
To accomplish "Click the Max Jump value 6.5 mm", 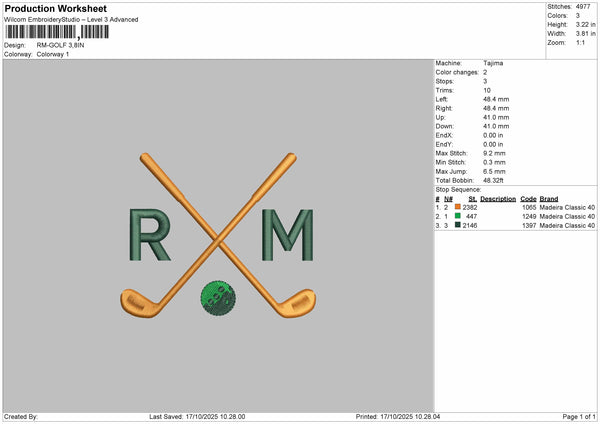I will point(494,171).
